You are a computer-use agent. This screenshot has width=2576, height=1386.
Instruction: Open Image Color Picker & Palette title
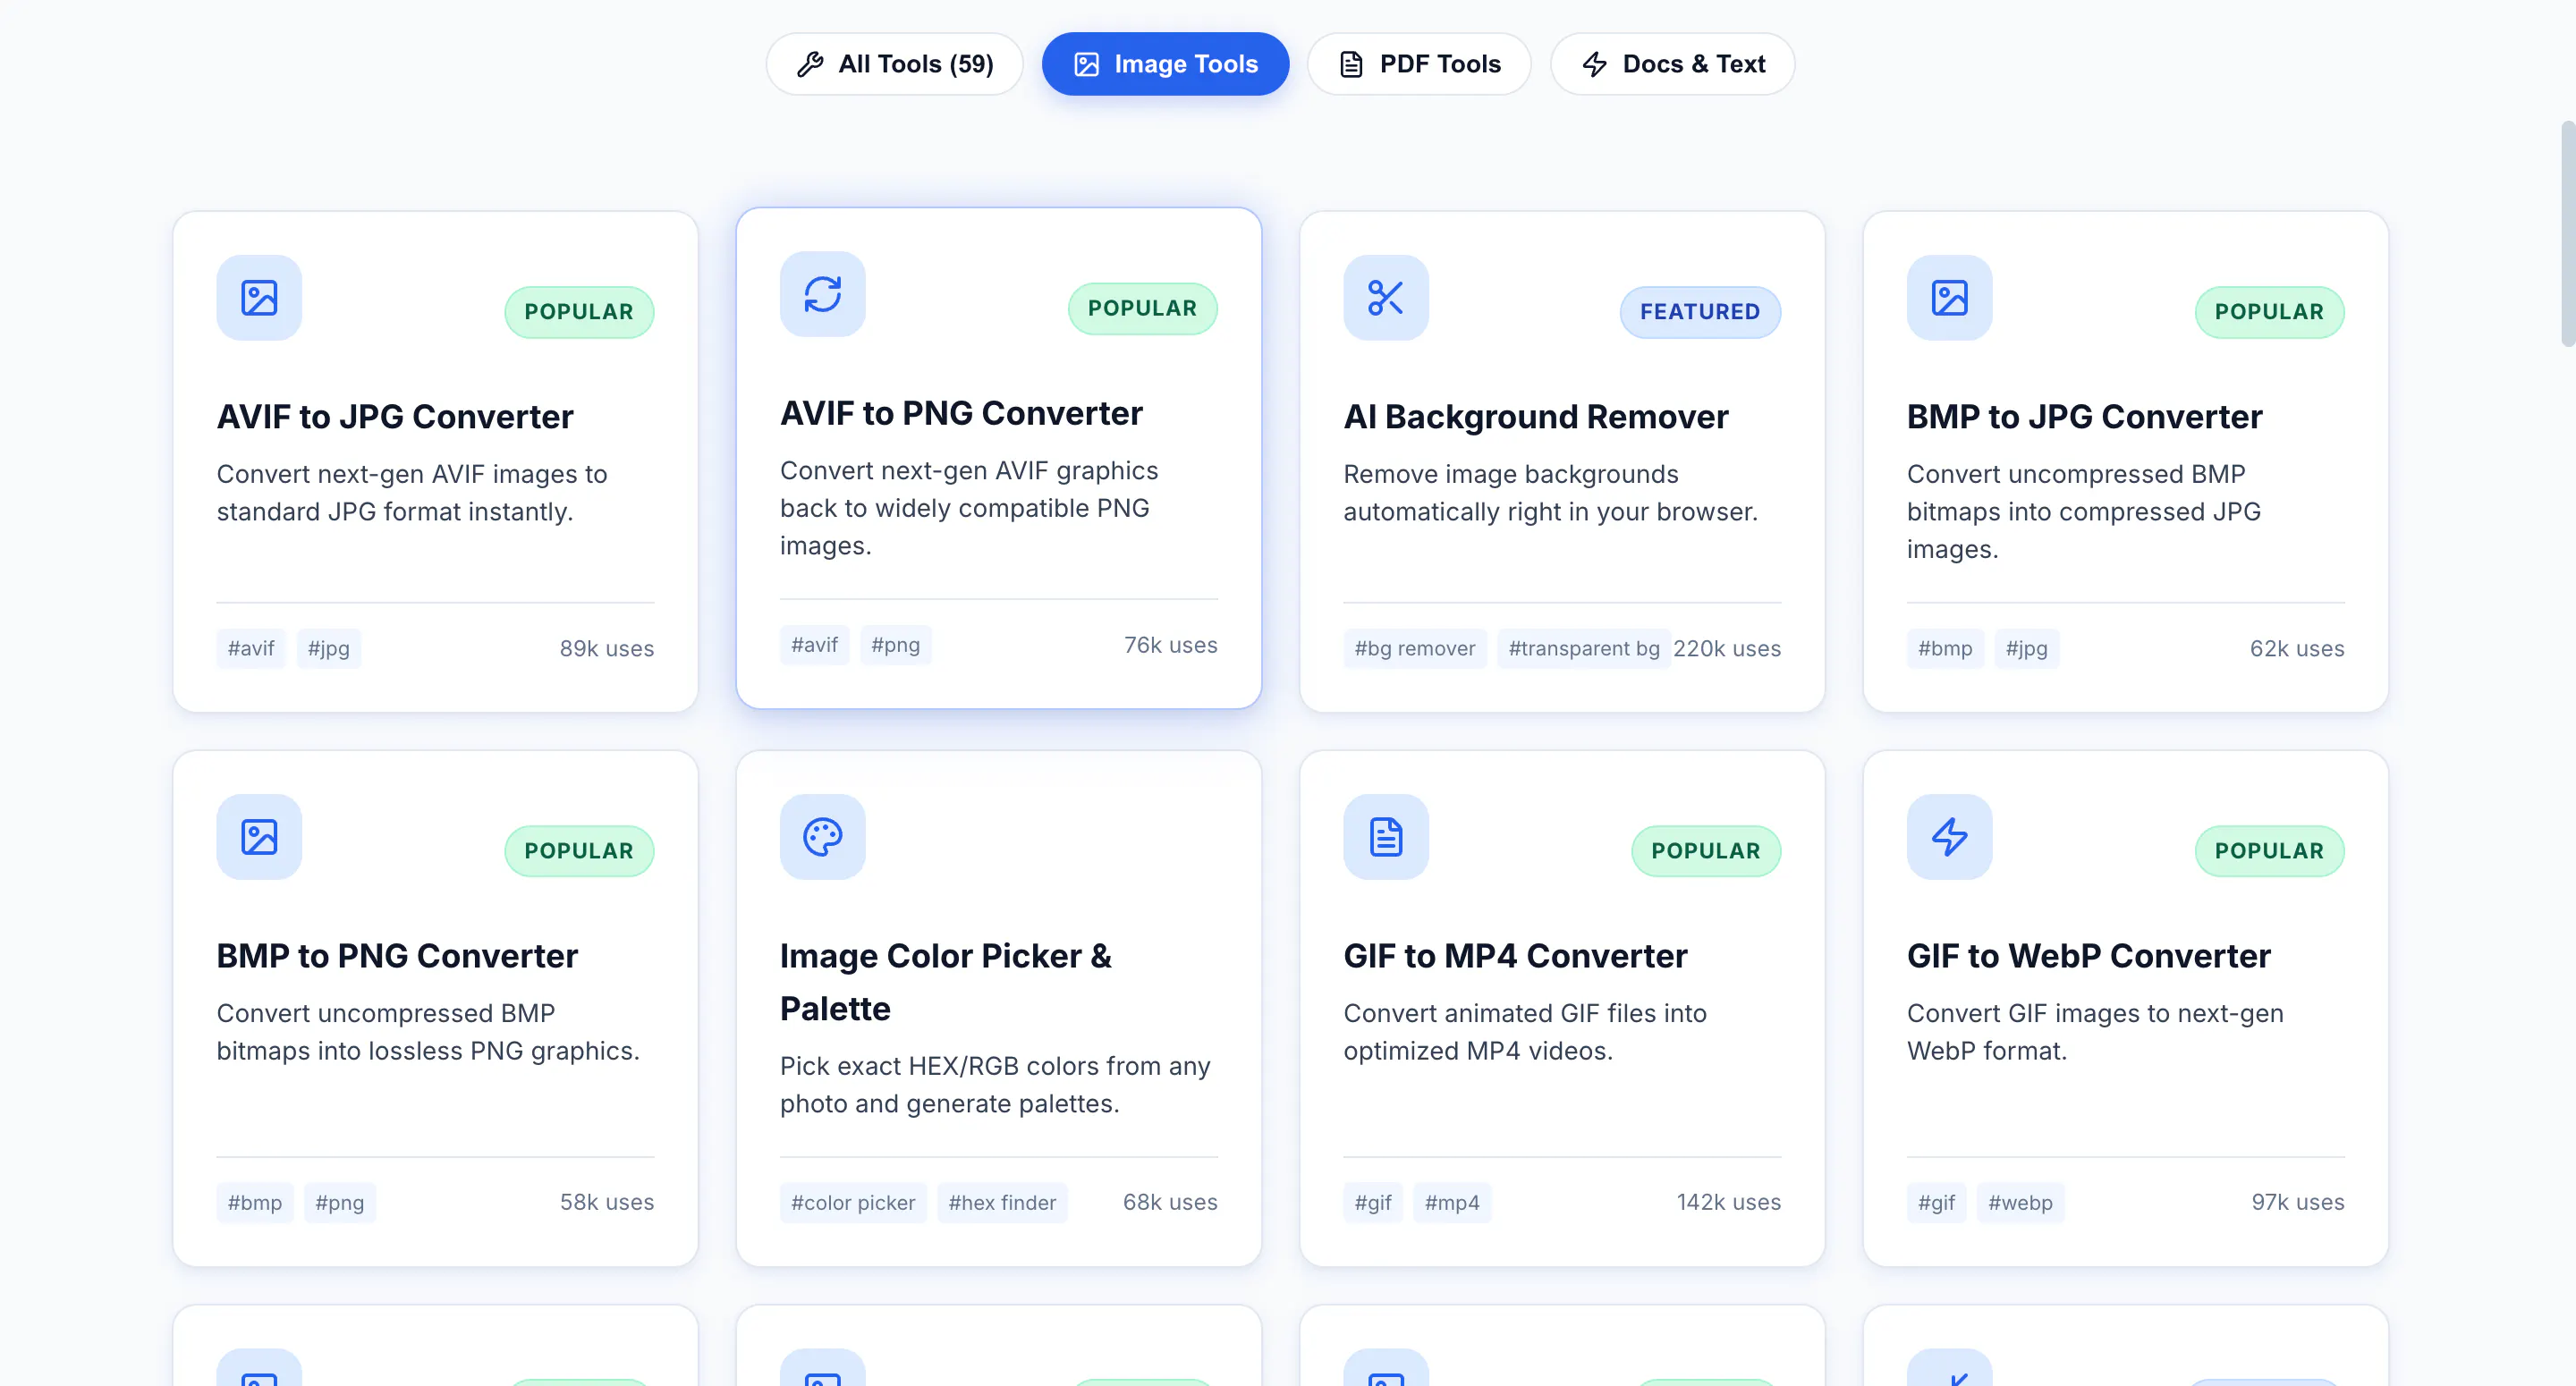pos(946,982)
